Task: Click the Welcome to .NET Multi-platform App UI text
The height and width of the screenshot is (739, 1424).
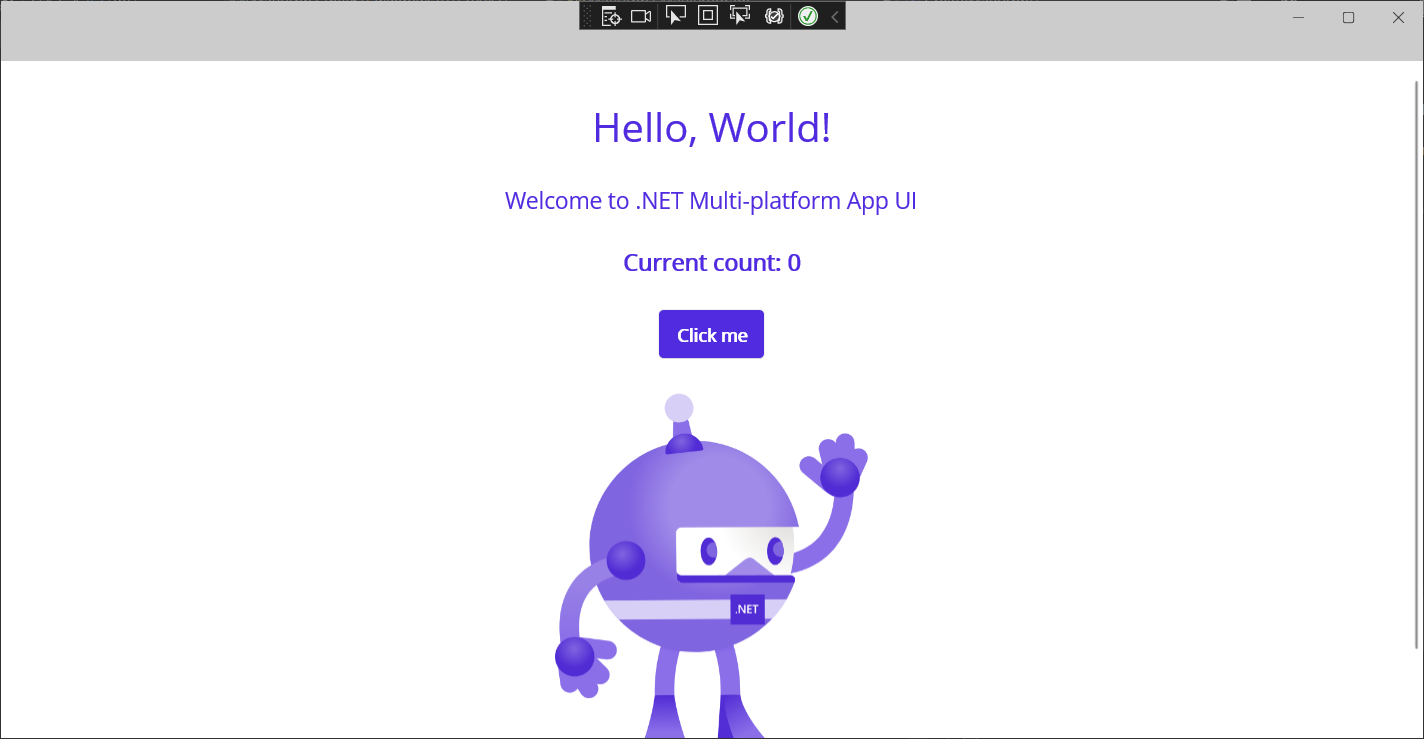Action: [711, 200]
